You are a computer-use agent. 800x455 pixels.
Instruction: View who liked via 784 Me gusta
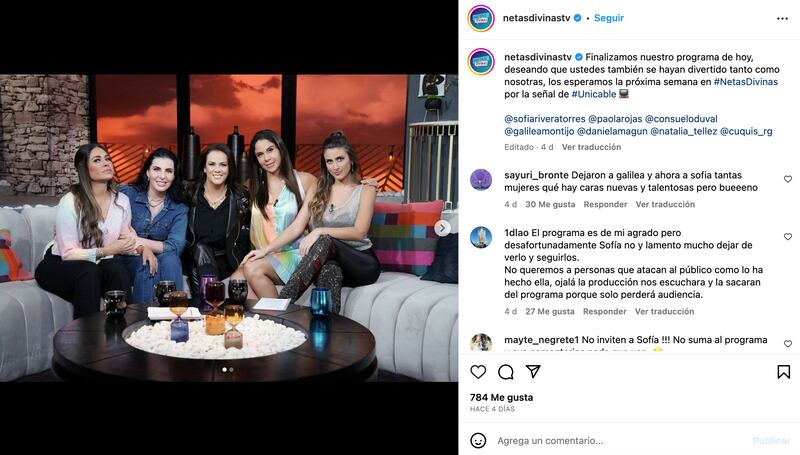coord(502,397)
